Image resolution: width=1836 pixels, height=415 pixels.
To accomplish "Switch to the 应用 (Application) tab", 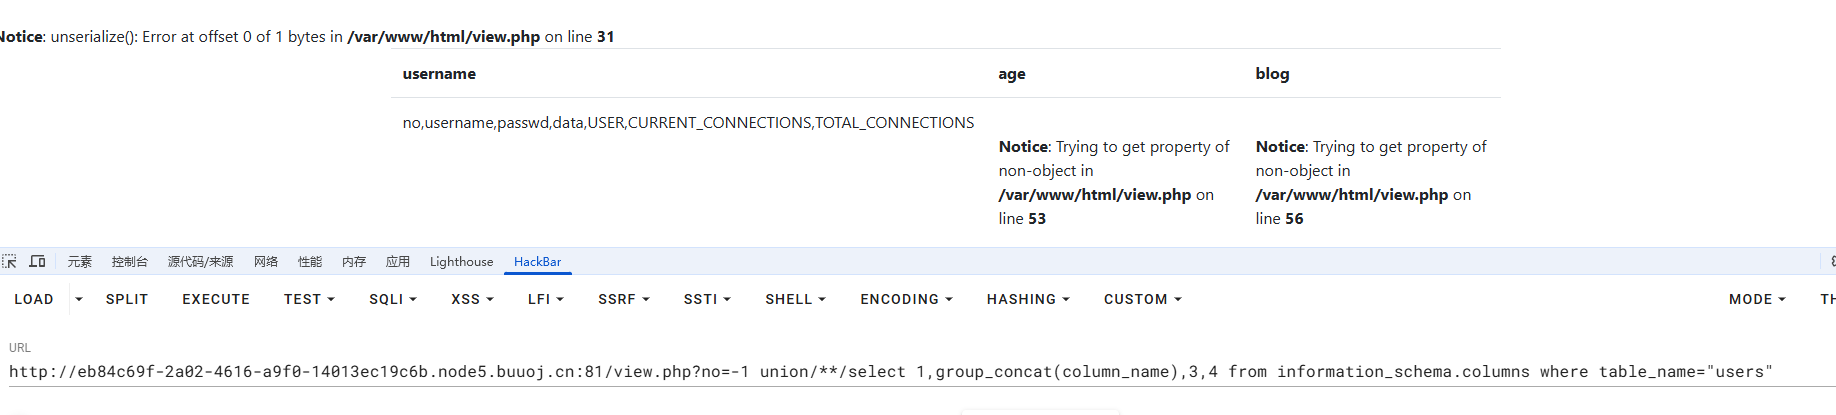I will 398,262.
